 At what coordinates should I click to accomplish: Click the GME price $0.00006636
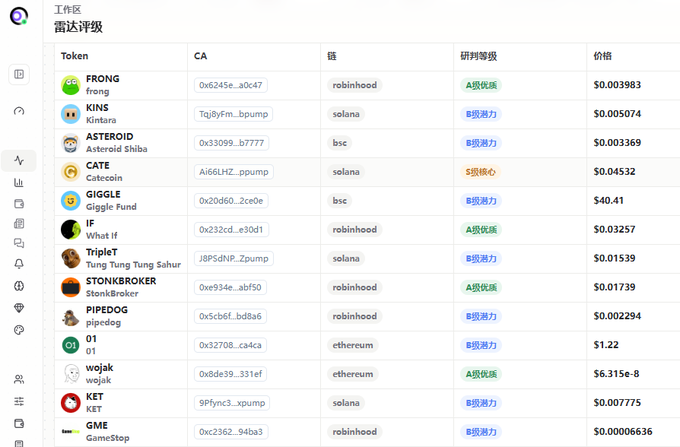623,431
